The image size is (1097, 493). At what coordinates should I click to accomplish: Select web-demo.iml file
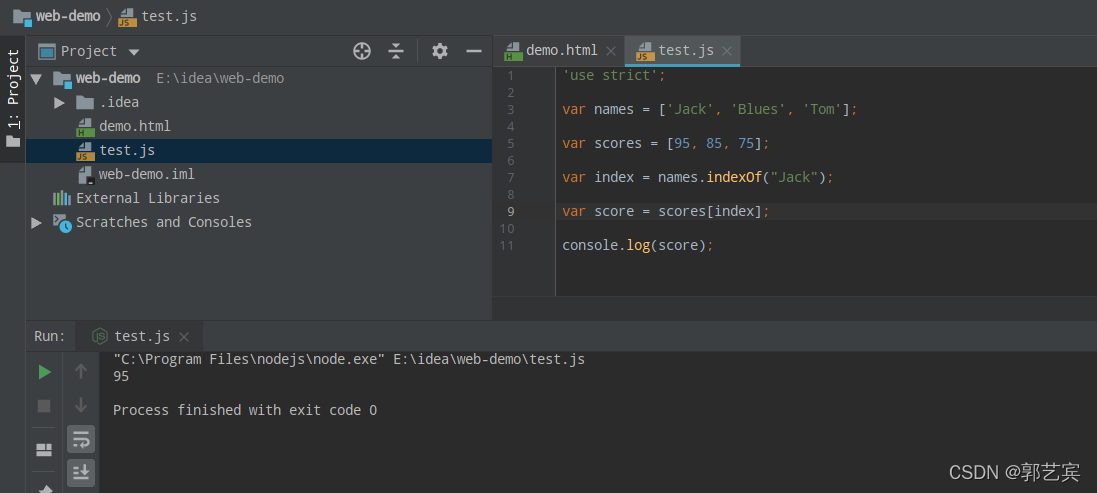point(146,174)
